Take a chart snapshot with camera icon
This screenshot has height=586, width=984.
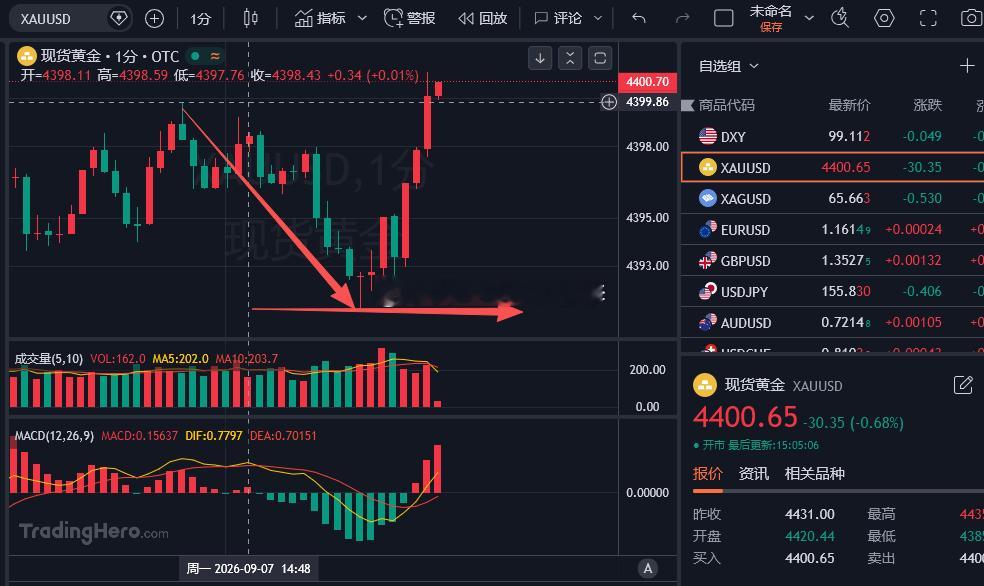point(971,18)
